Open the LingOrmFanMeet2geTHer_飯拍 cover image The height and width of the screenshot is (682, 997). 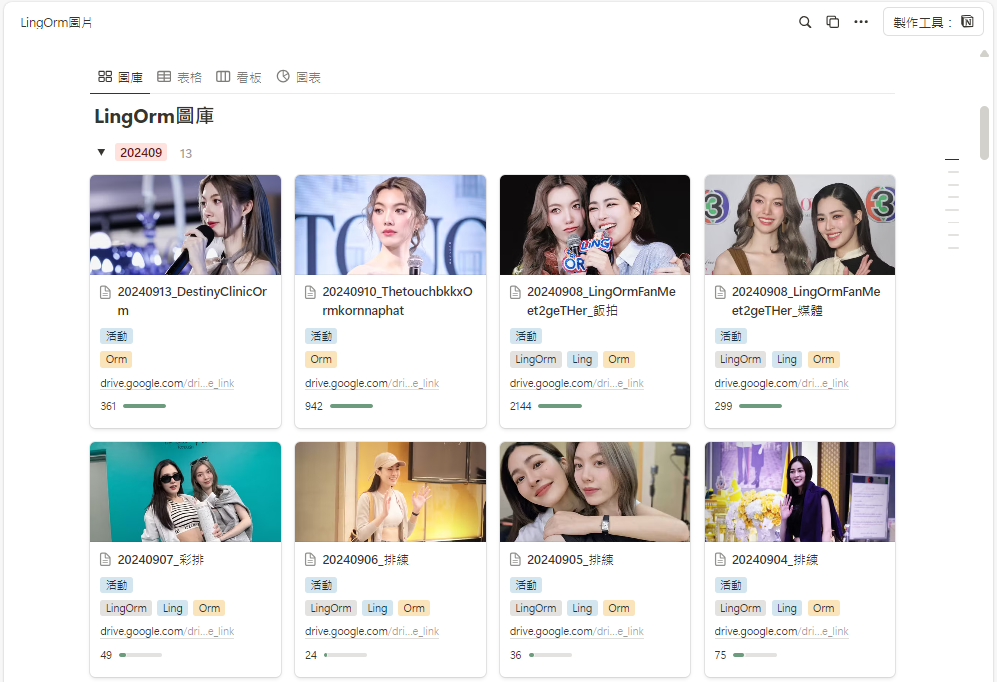[595, 225]
